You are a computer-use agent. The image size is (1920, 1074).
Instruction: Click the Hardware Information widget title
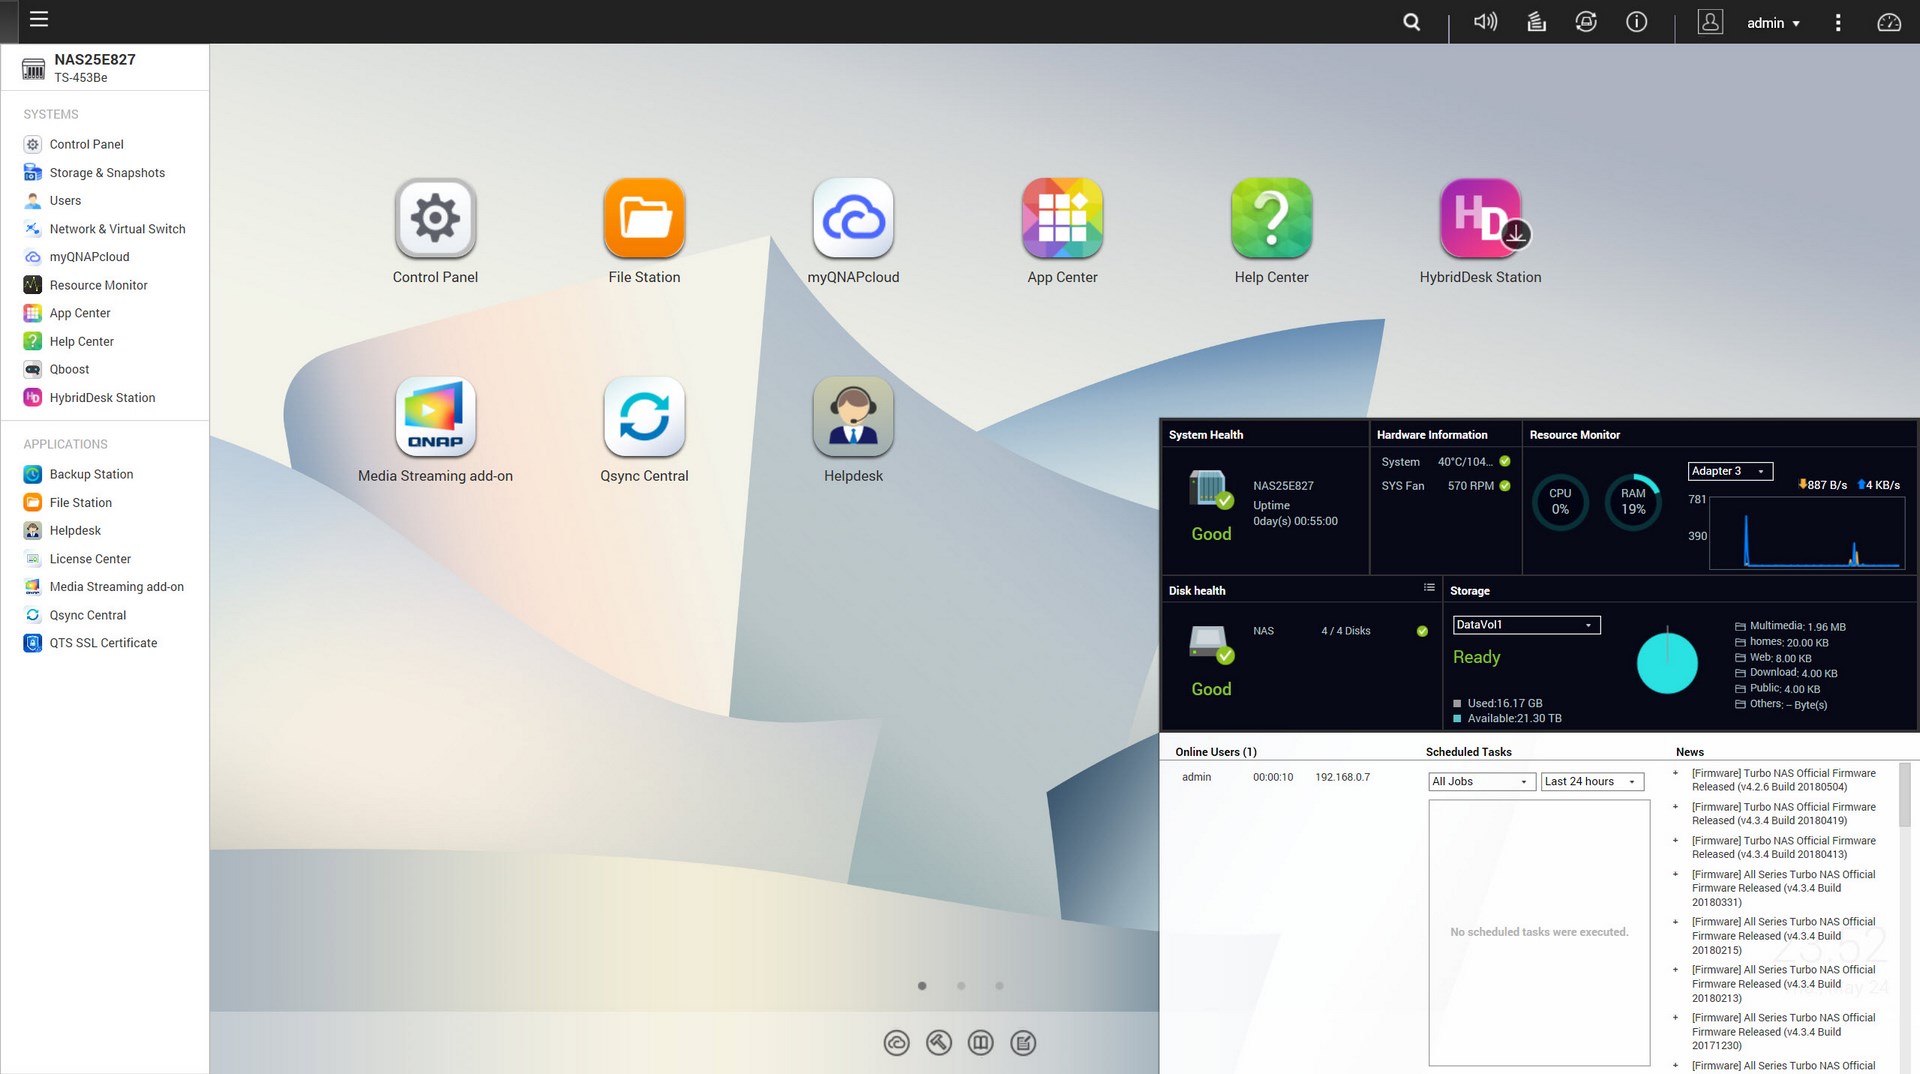pyautogui.click(x=1432, y=435)
